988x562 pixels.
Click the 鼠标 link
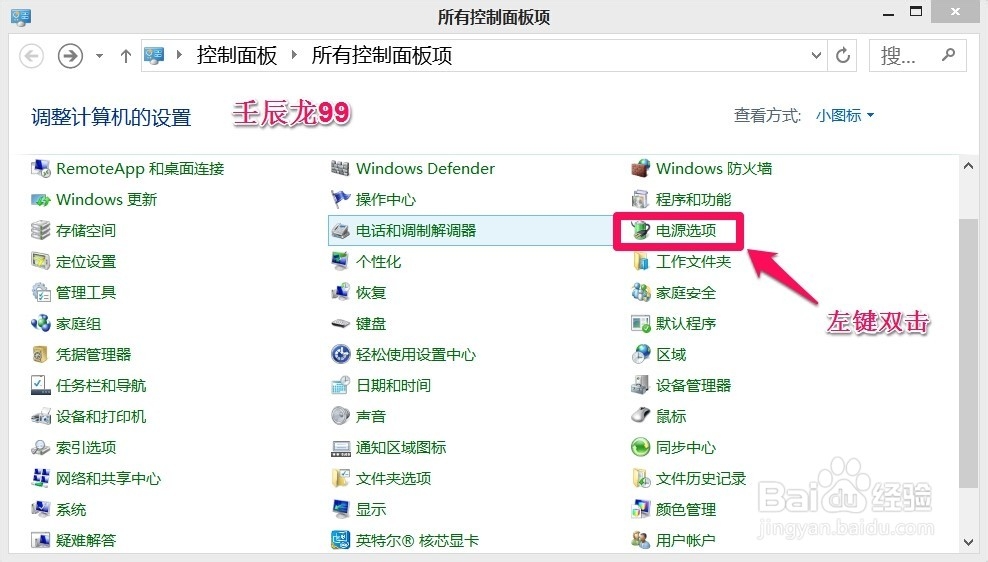pyautogui.click(x=670, y=416)
